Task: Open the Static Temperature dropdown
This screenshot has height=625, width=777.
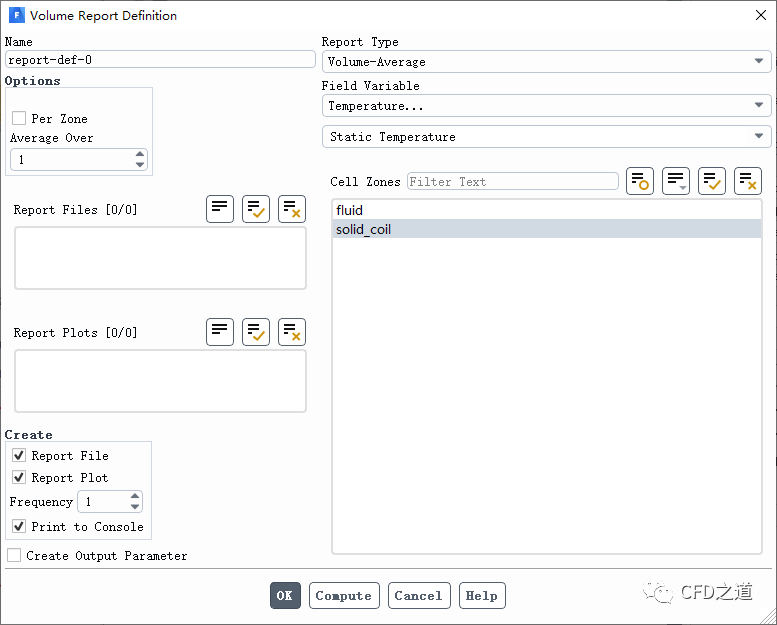Action: coord(546,137)
